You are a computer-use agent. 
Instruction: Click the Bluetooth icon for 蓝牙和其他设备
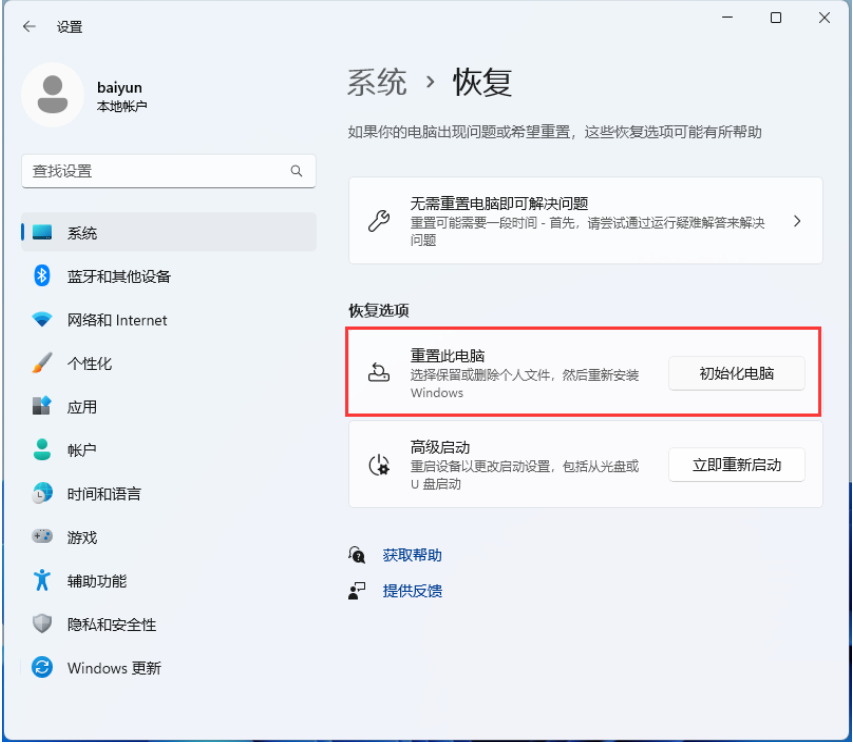[42, 276]
